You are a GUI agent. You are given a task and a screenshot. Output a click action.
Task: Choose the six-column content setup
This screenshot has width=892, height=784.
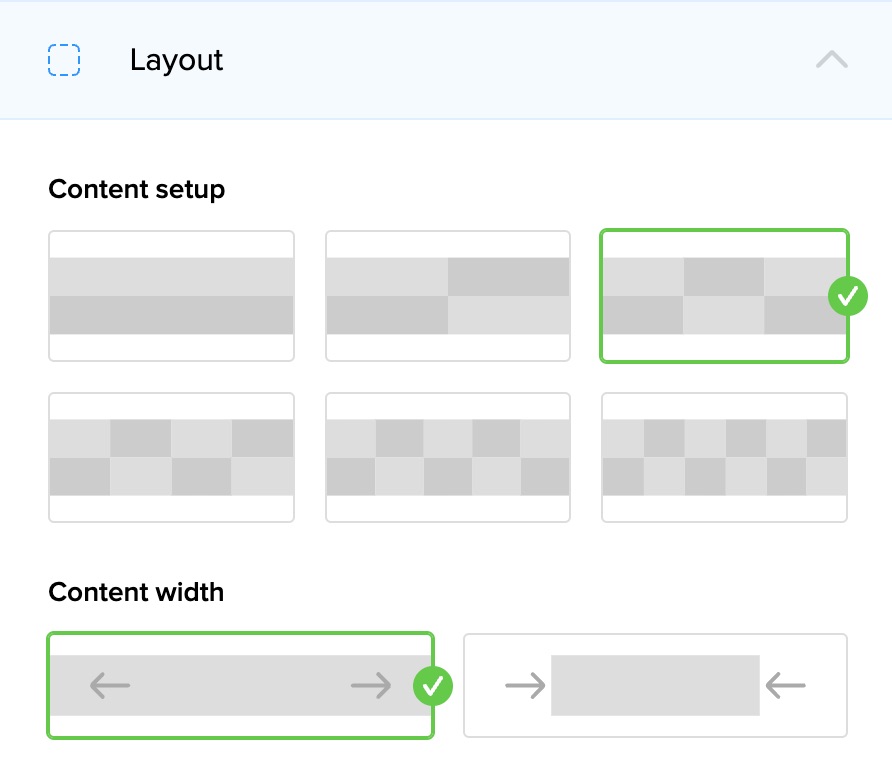[x=724, y=457]
